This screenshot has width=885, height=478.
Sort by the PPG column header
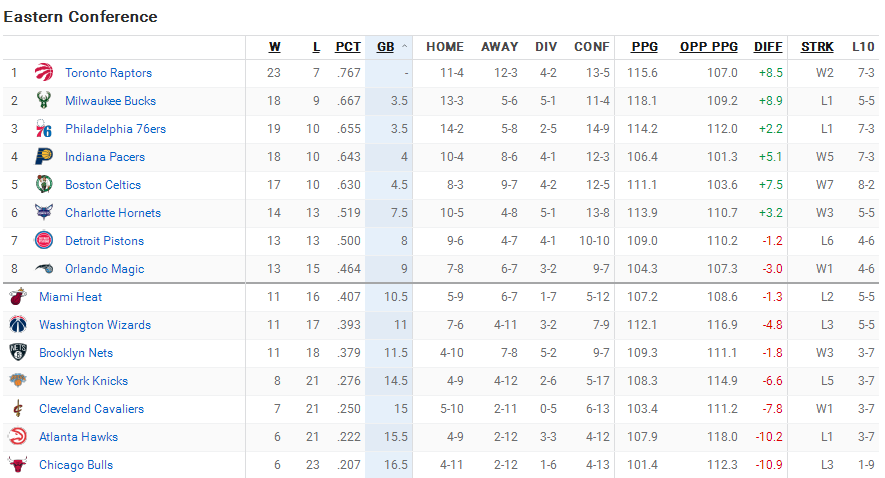645,46
